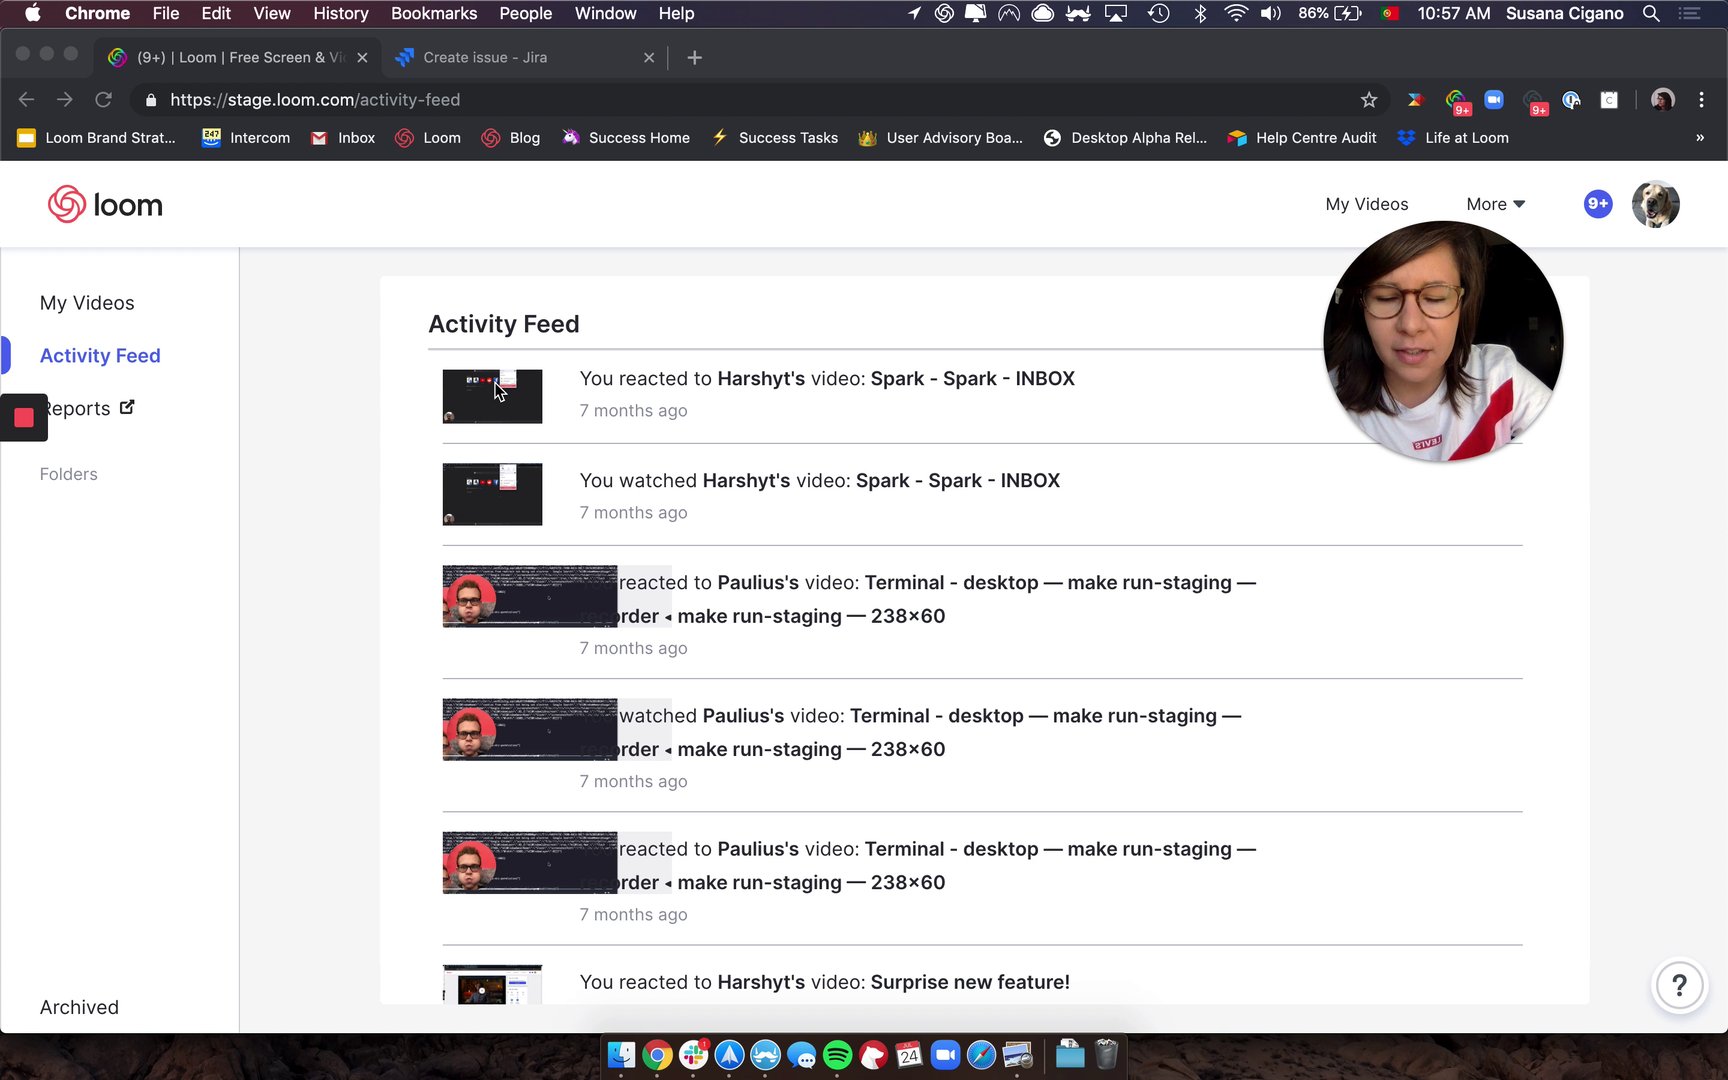Open the People menu in the menu bar

tap(526, 13)
